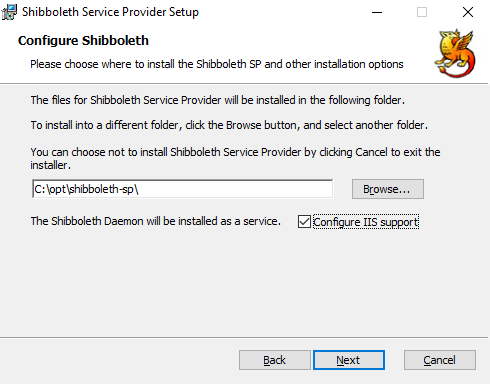Click the 'Please choose where to install' subtitle
This screenshot has width=490, height=384.
tap(217, 64)
